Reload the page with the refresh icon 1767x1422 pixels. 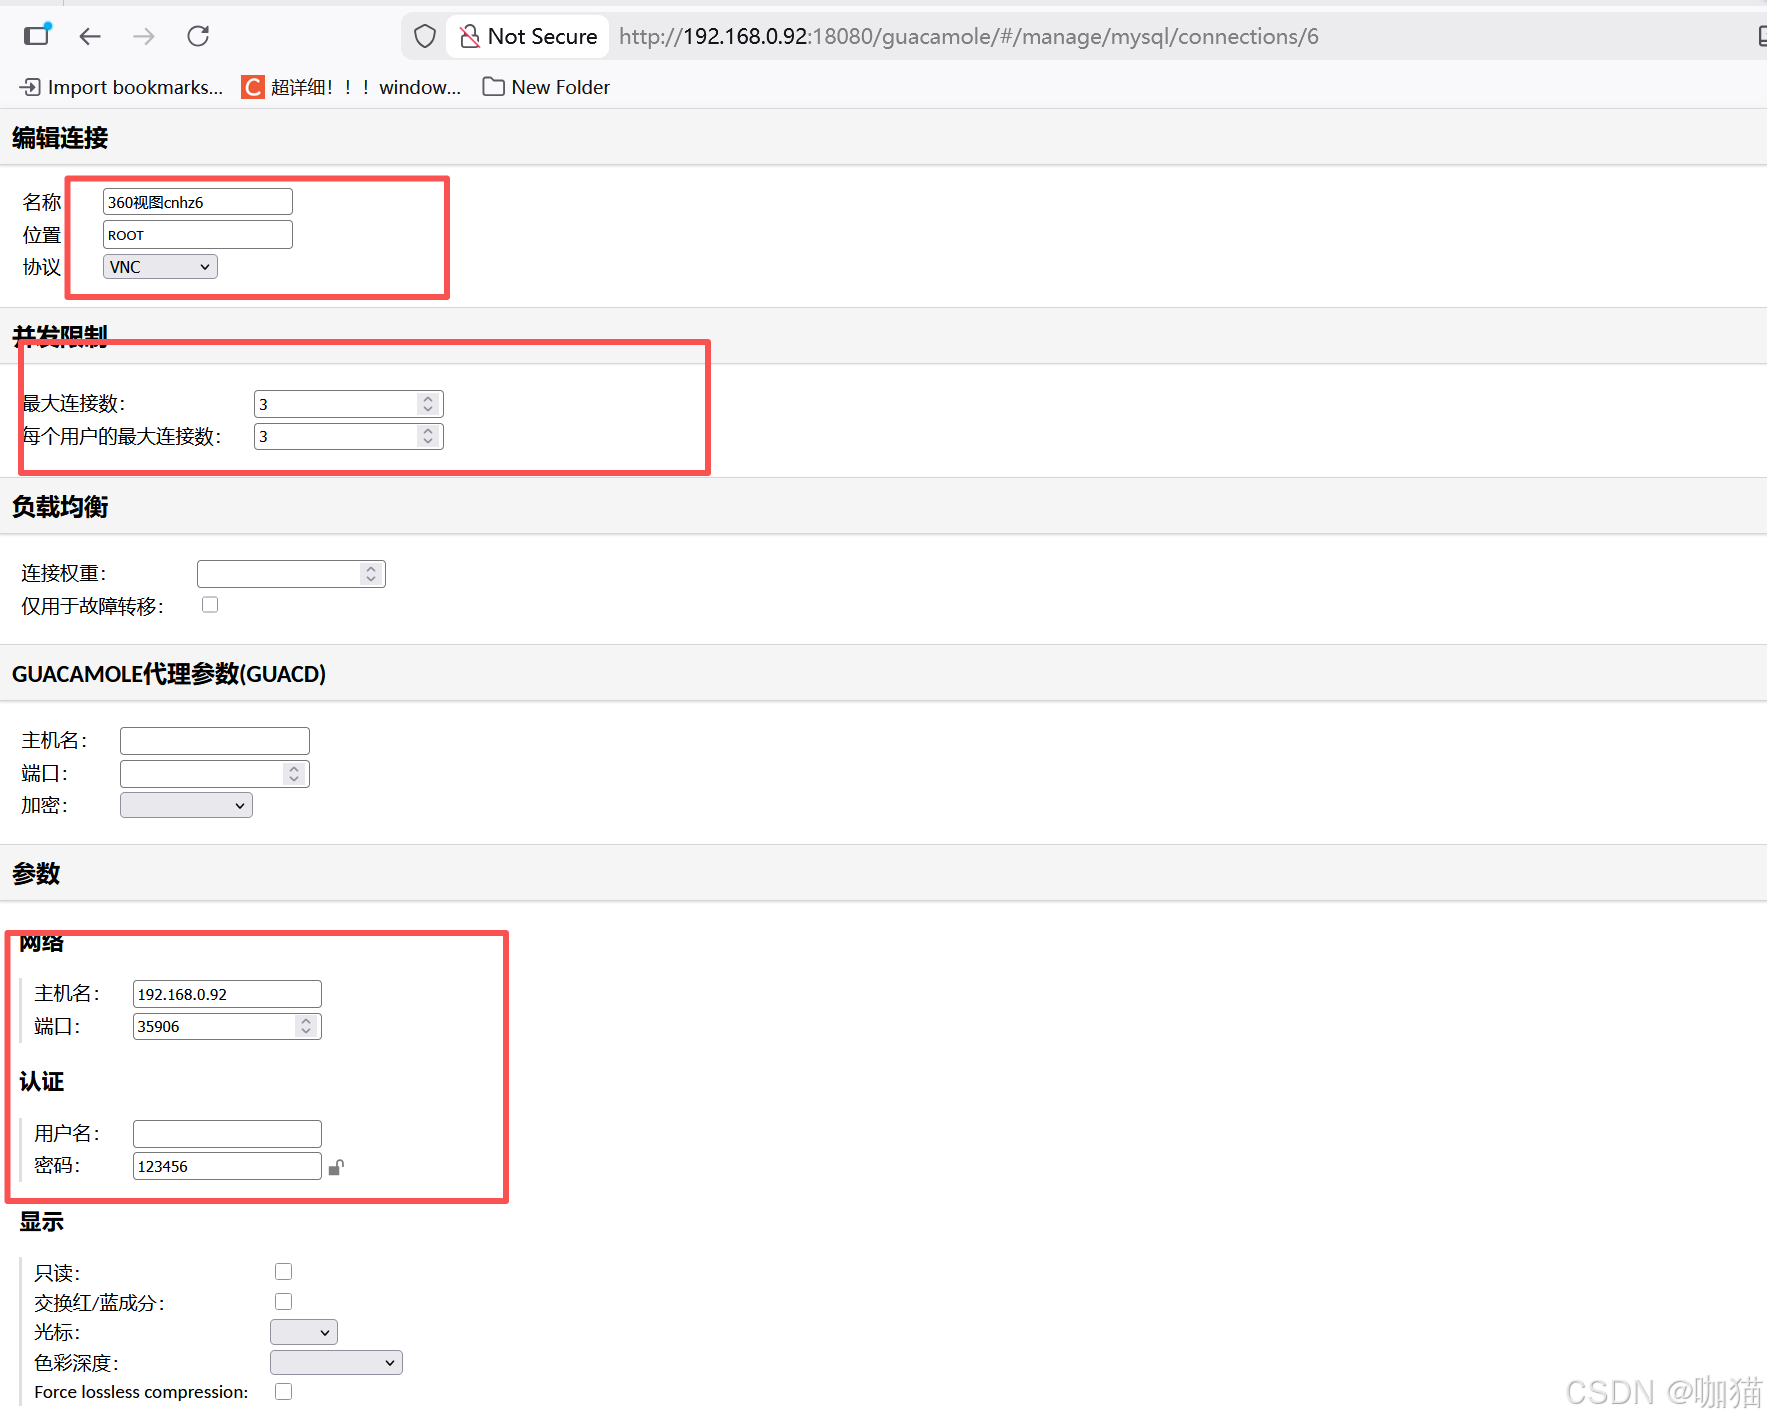click(198, 37)
